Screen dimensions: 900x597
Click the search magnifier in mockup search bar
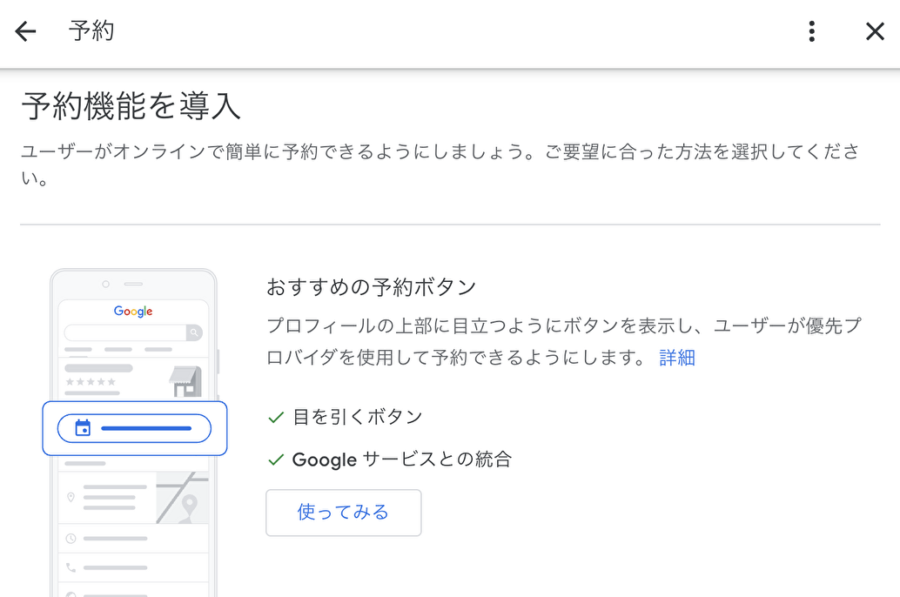192,332
